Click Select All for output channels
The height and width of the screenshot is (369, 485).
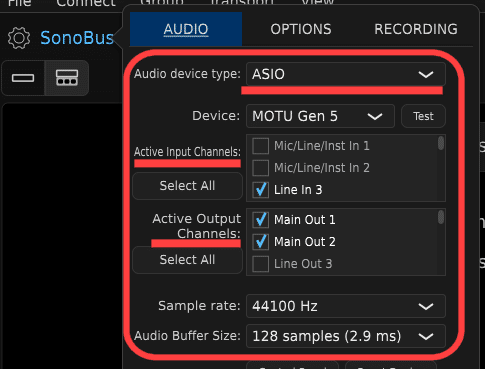(x=187, y=260)
